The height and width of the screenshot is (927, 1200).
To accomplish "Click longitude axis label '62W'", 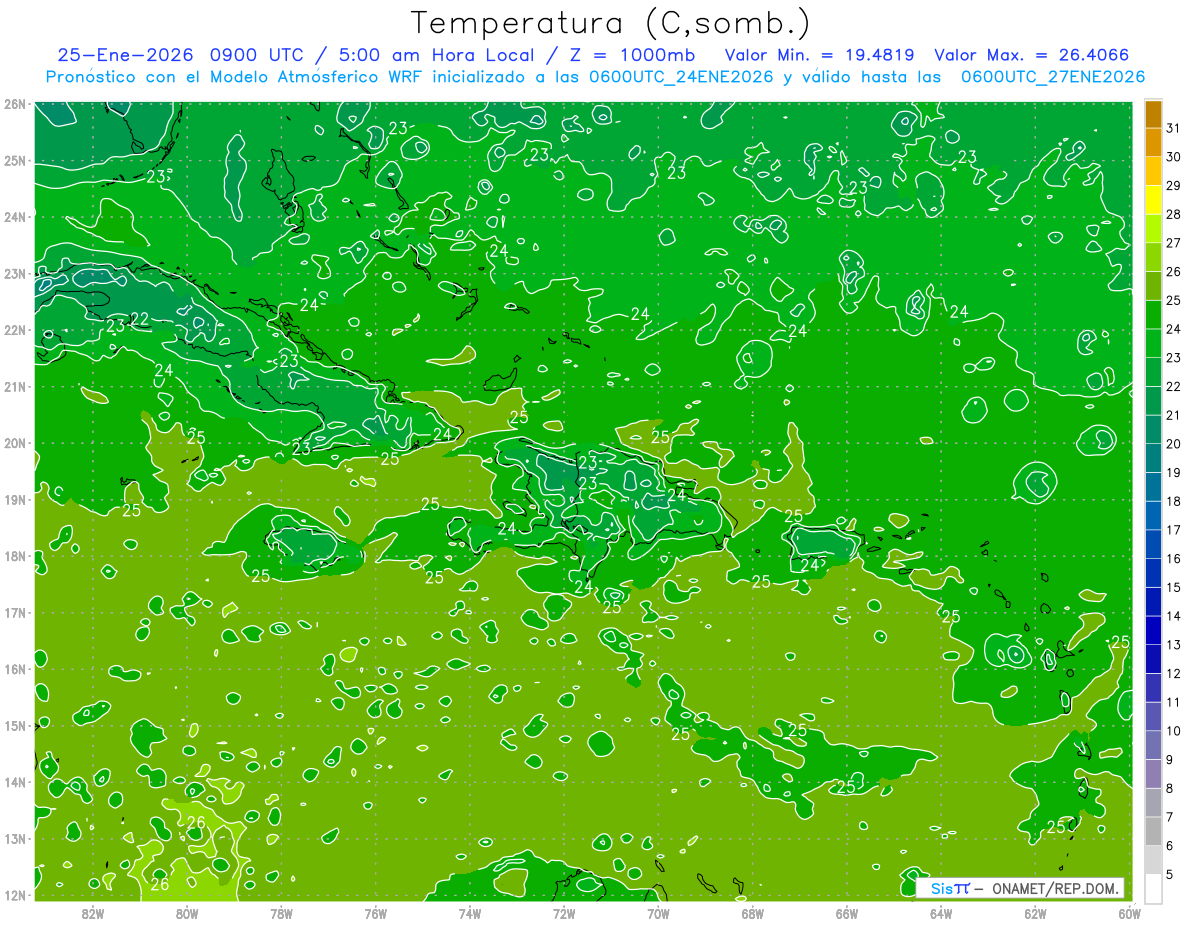I will pos(1035,913).
